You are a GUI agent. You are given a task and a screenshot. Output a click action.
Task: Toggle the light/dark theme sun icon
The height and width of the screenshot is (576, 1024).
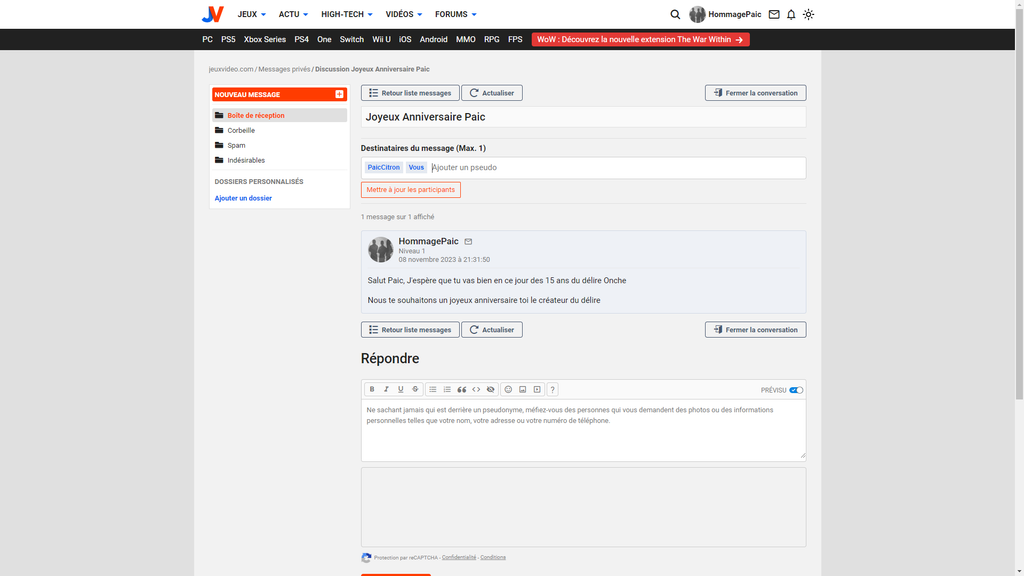[808, 14]
